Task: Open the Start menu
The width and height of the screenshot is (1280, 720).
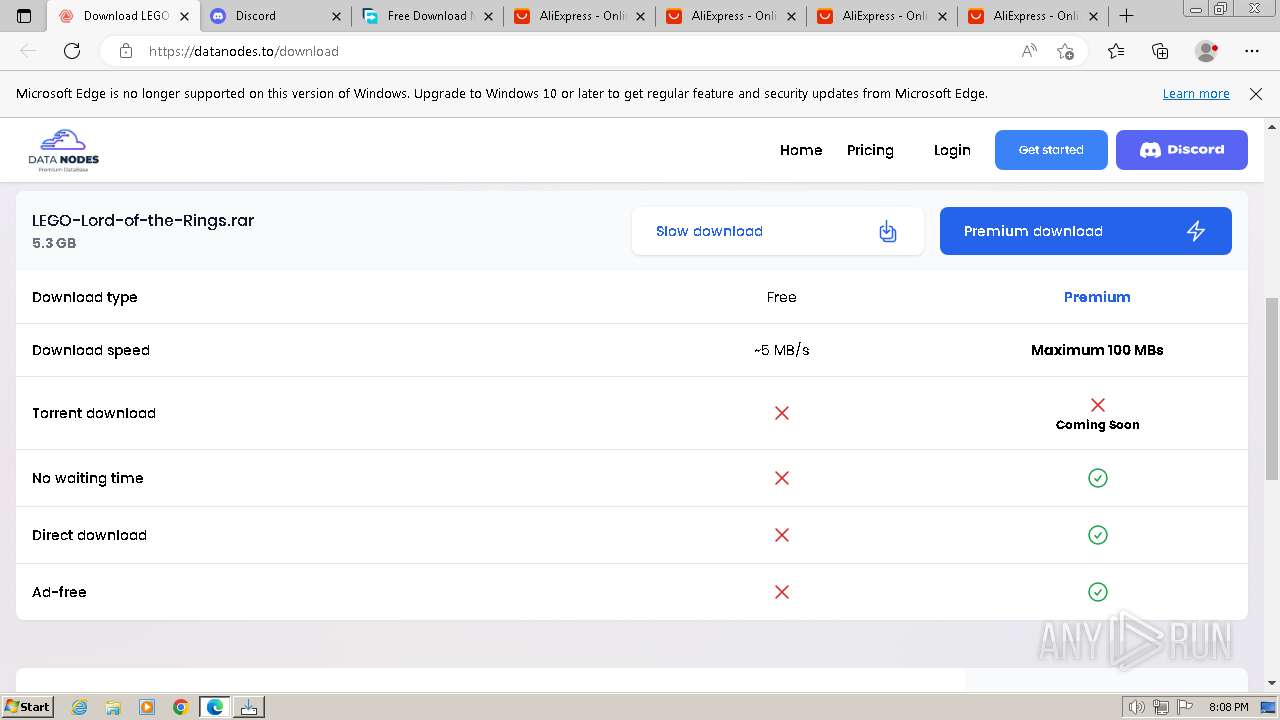Action: click(x=27, y=707)
